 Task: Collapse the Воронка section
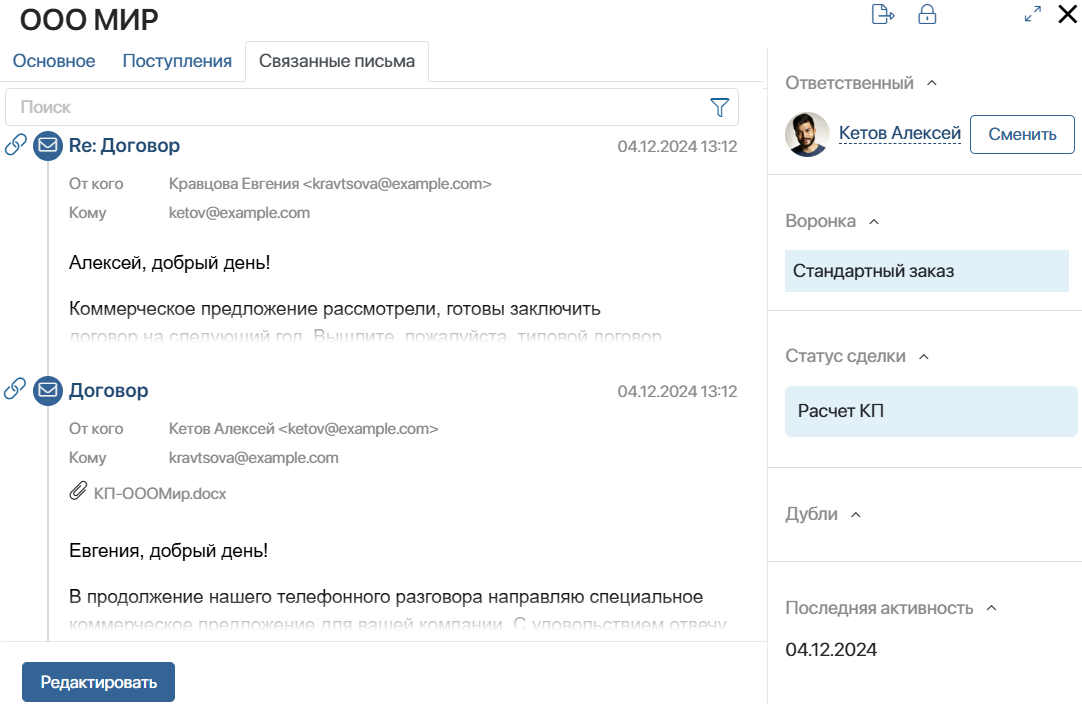(874, 222)
